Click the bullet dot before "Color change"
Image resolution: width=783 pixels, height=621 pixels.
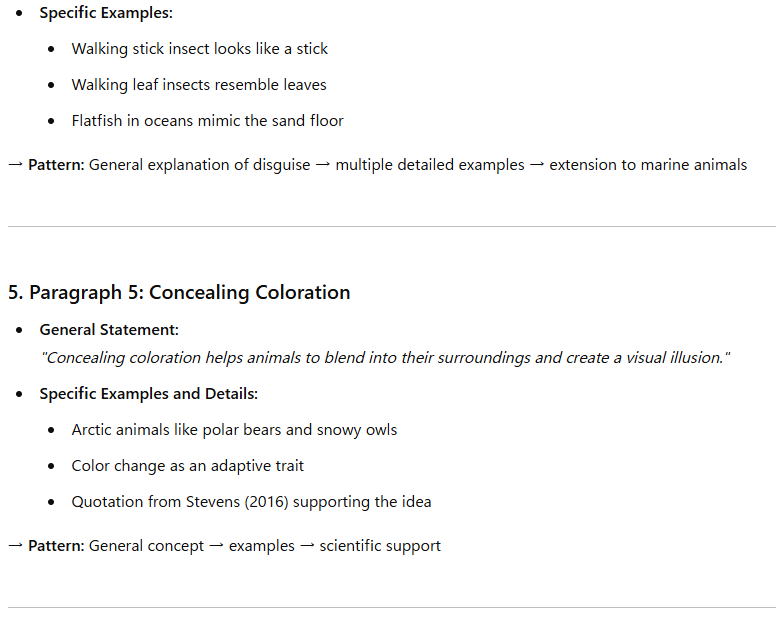click(52, 466)
